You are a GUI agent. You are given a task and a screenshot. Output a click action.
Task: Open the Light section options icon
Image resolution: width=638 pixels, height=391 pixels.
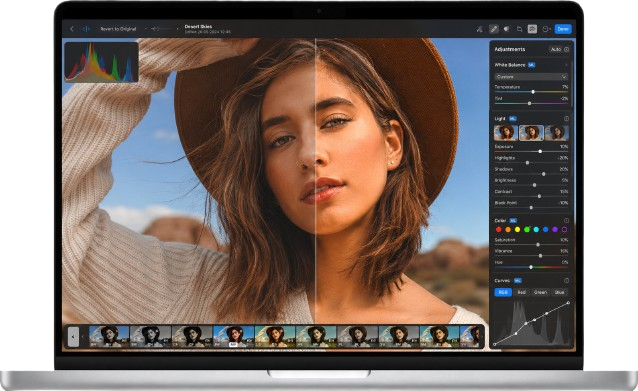(566, 118)
